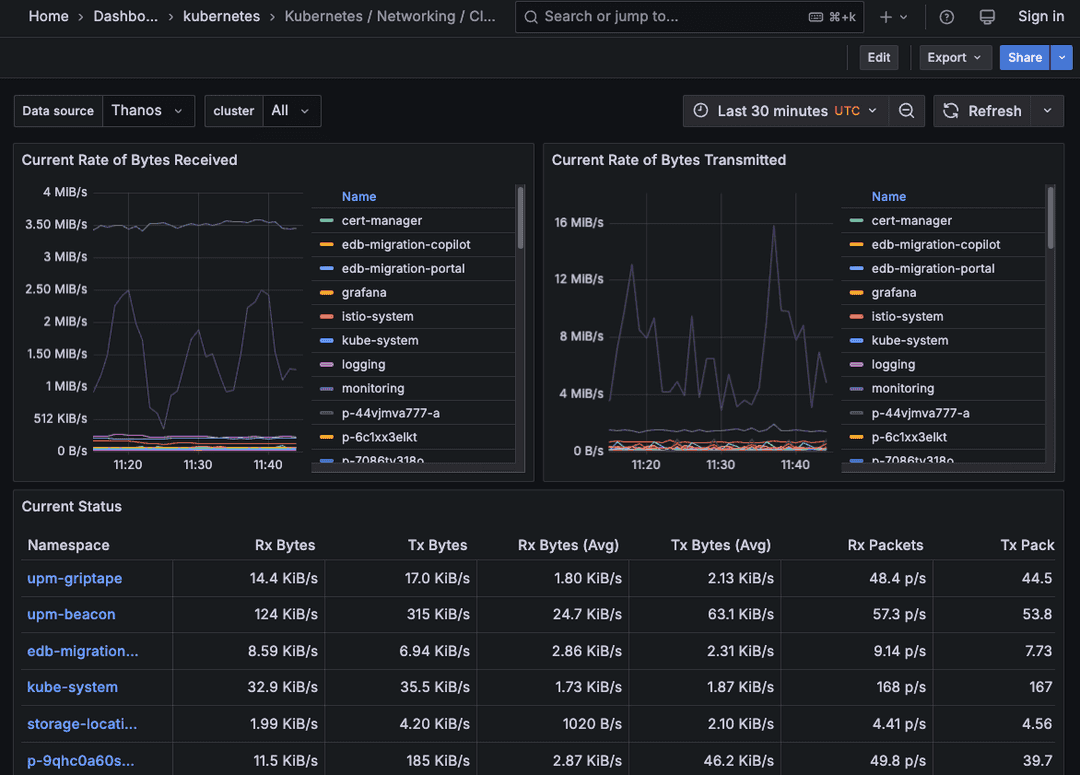Expand the Export dropdown

click(955, 57)
